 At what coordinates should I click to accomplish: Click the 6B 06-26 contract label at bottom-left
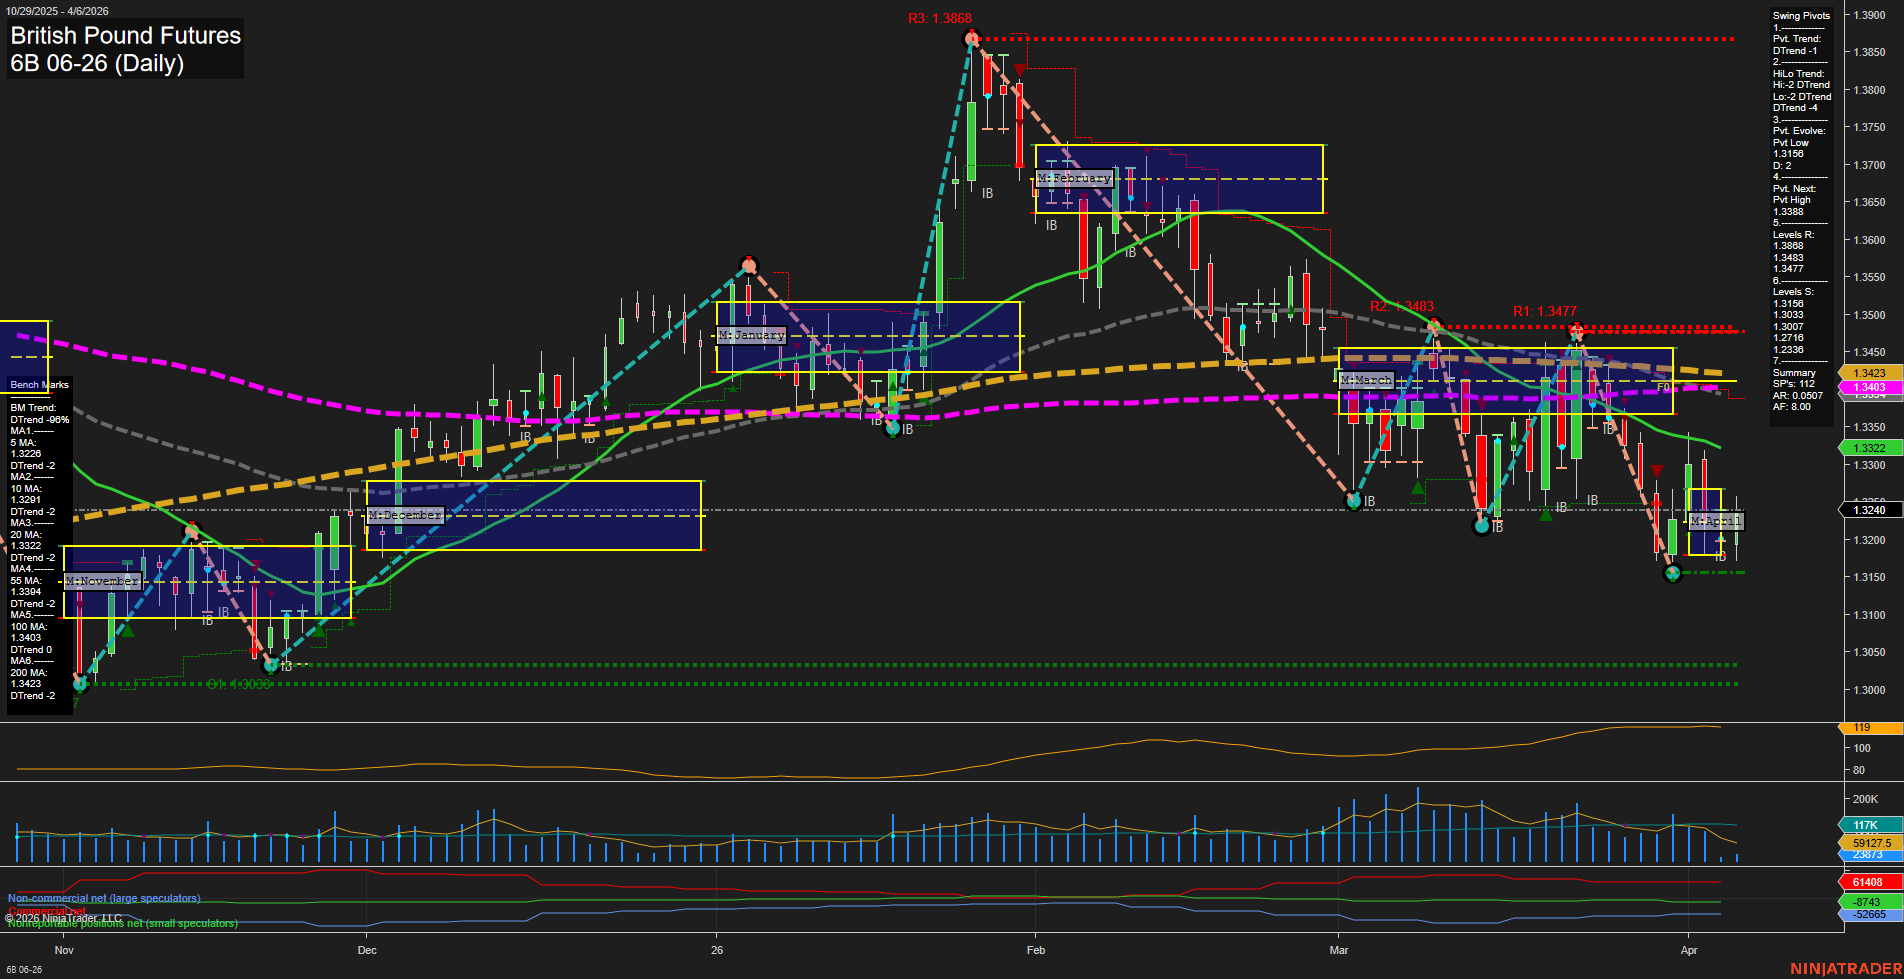point(22,971)
